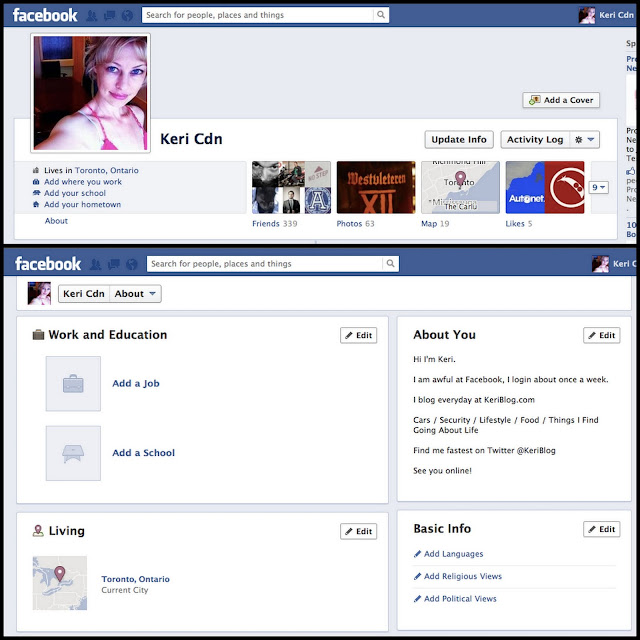This screenshot has width=640, height=640.
Task: Click the Update Info button
Action: pyautogui.click(x=459, y=140)
